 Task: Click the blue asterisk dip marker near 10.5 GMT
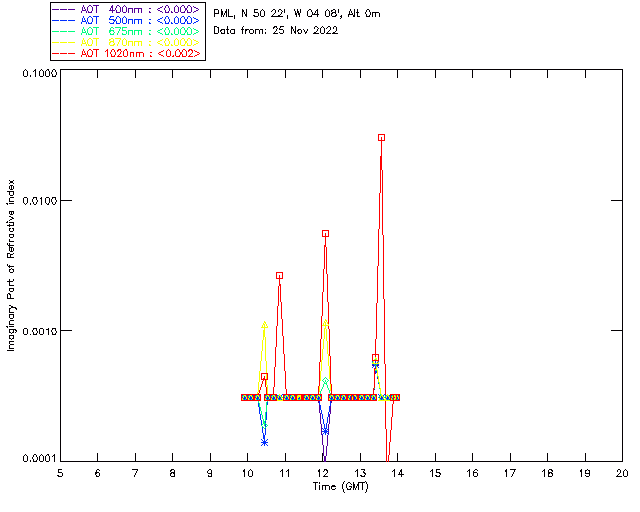[264, 442]
